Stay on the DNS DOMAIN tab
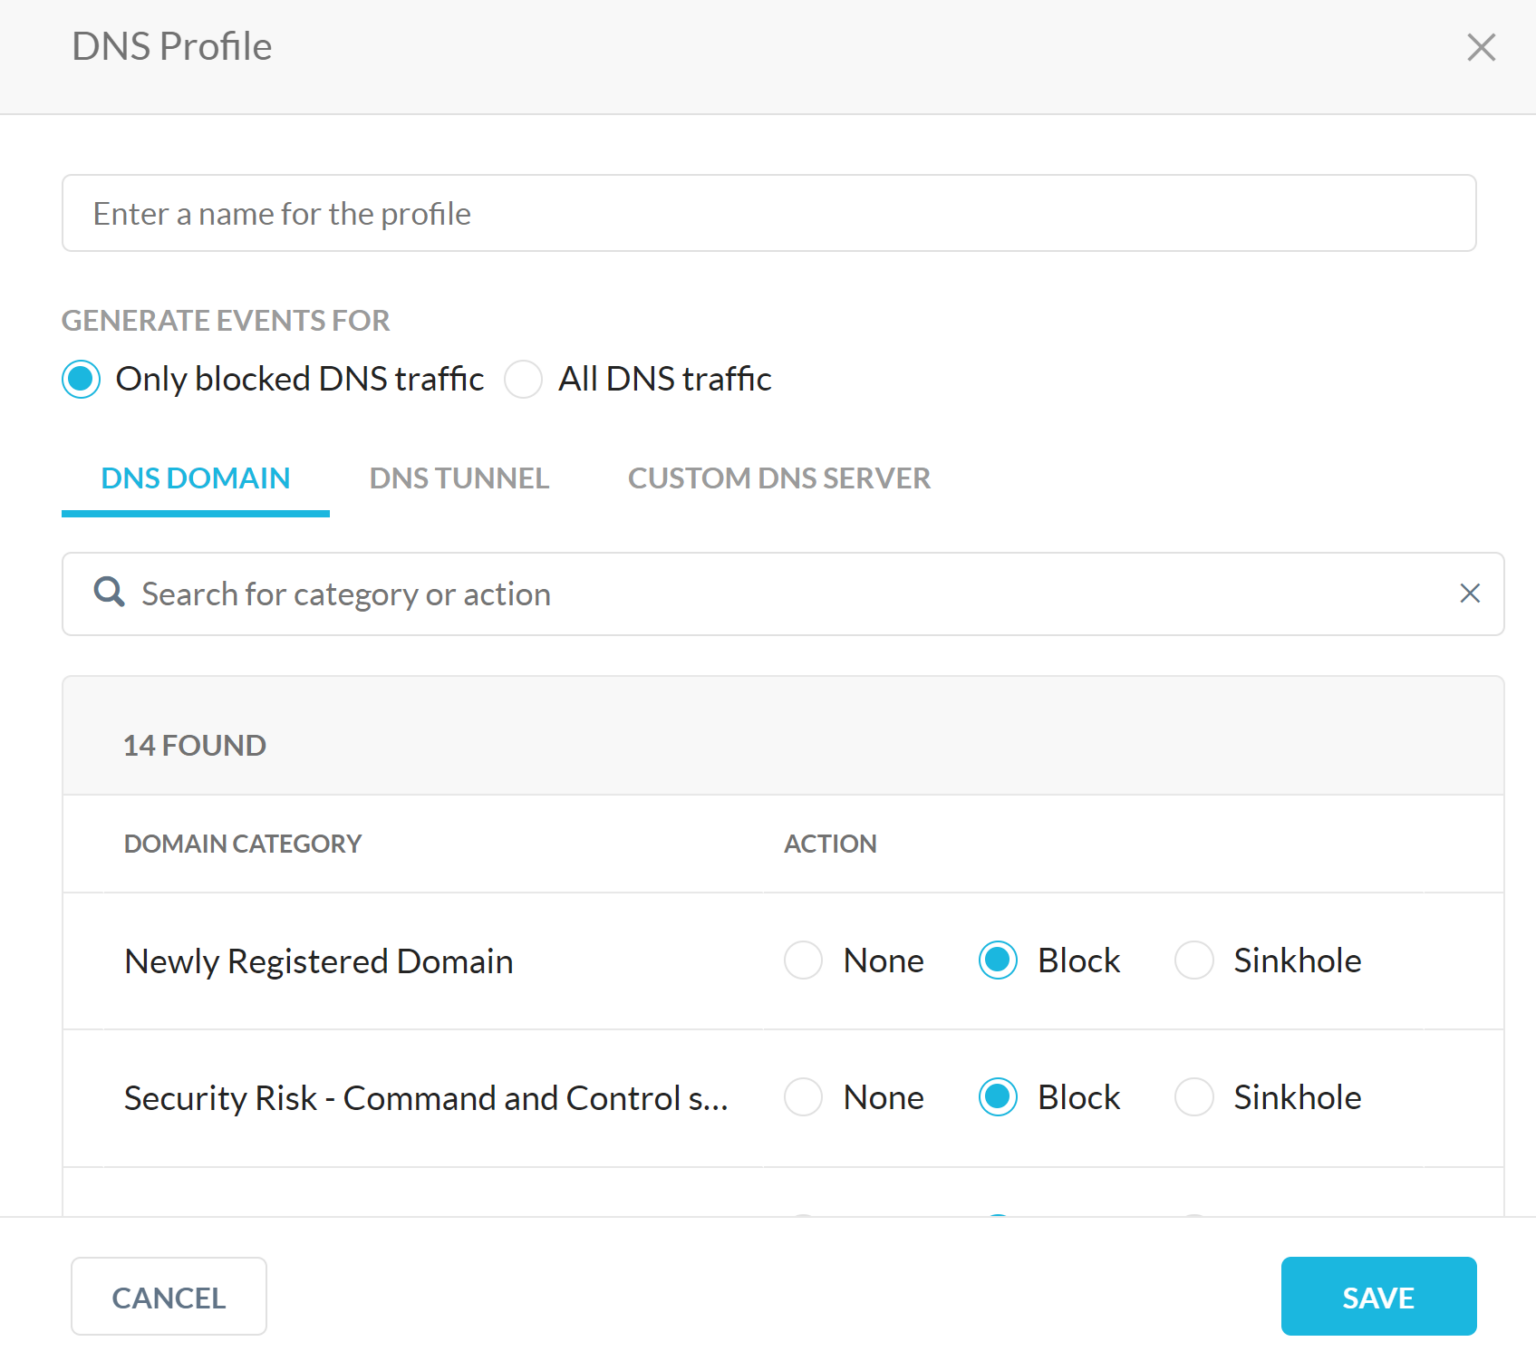The width and height of the screenshot is (1536, 1361). 195,478
